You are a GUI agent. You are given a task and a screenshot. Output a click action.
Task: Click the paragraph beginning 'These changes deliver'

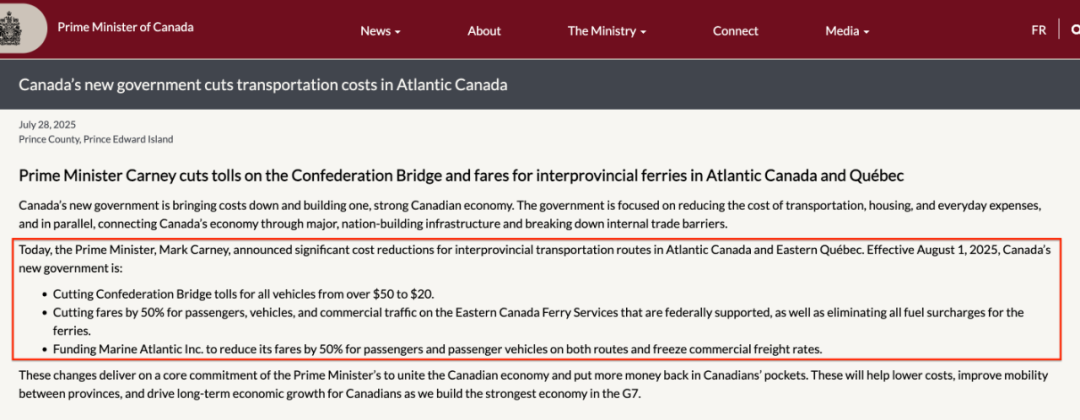click(533, 386)
